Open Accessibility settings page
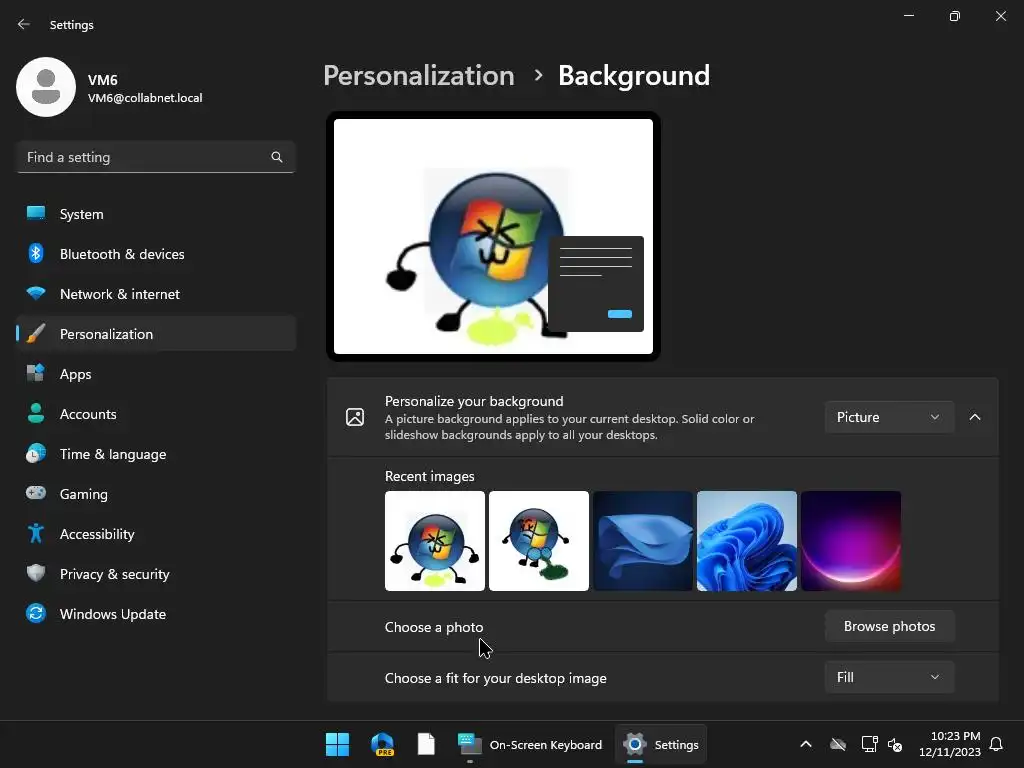This screenshot has height=768, width=1024. click(156, 534)
